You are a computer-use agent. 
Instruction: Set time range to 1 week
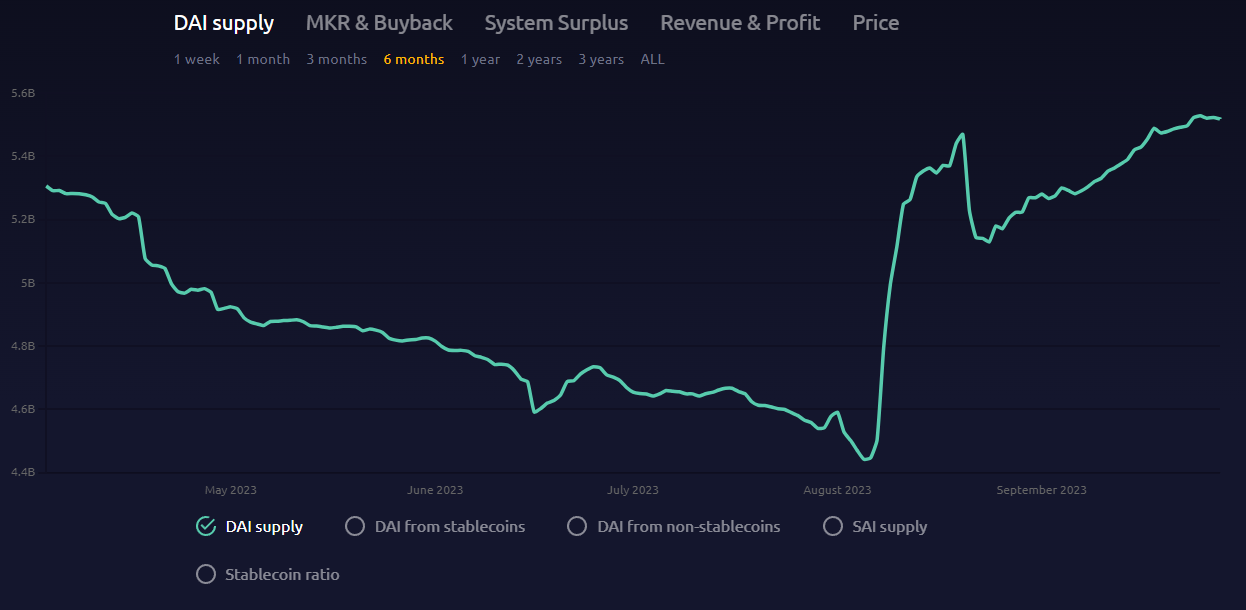tap(197, 59)
